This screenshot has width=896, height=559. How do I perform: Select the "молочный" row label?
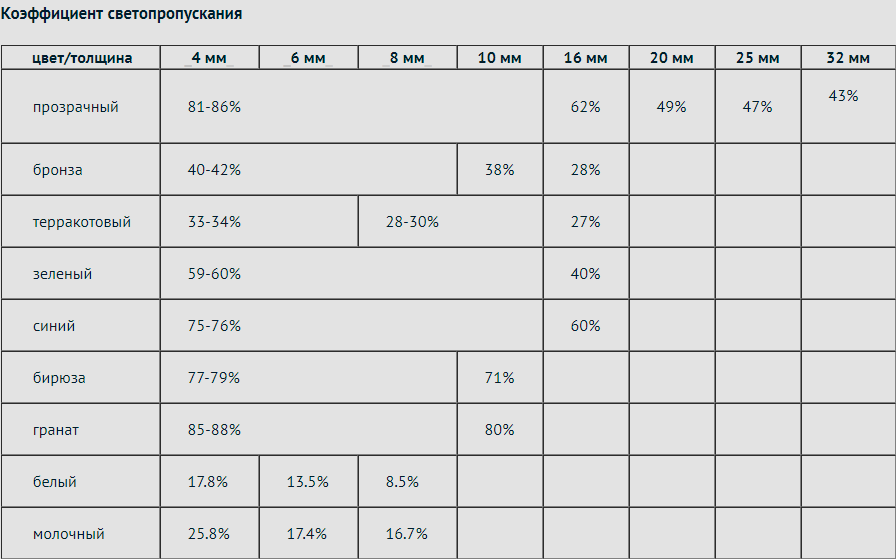(68, 534)
